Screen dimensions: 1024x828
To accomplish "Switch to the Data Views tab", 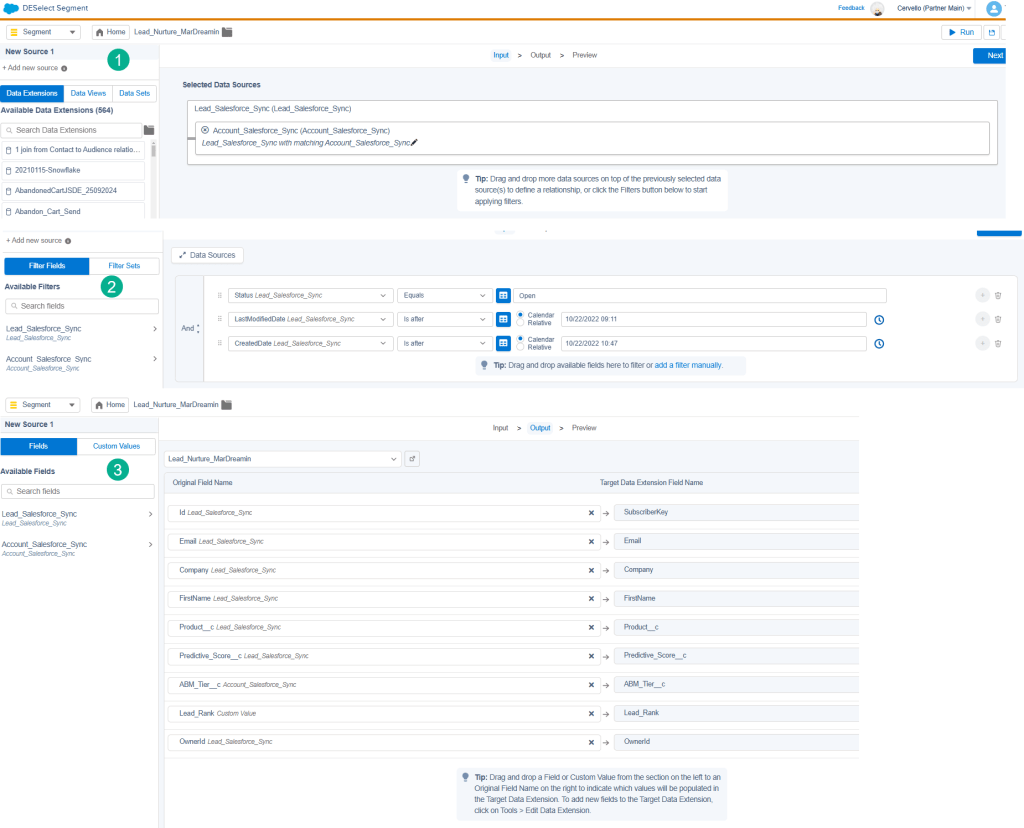I will 88,93.
